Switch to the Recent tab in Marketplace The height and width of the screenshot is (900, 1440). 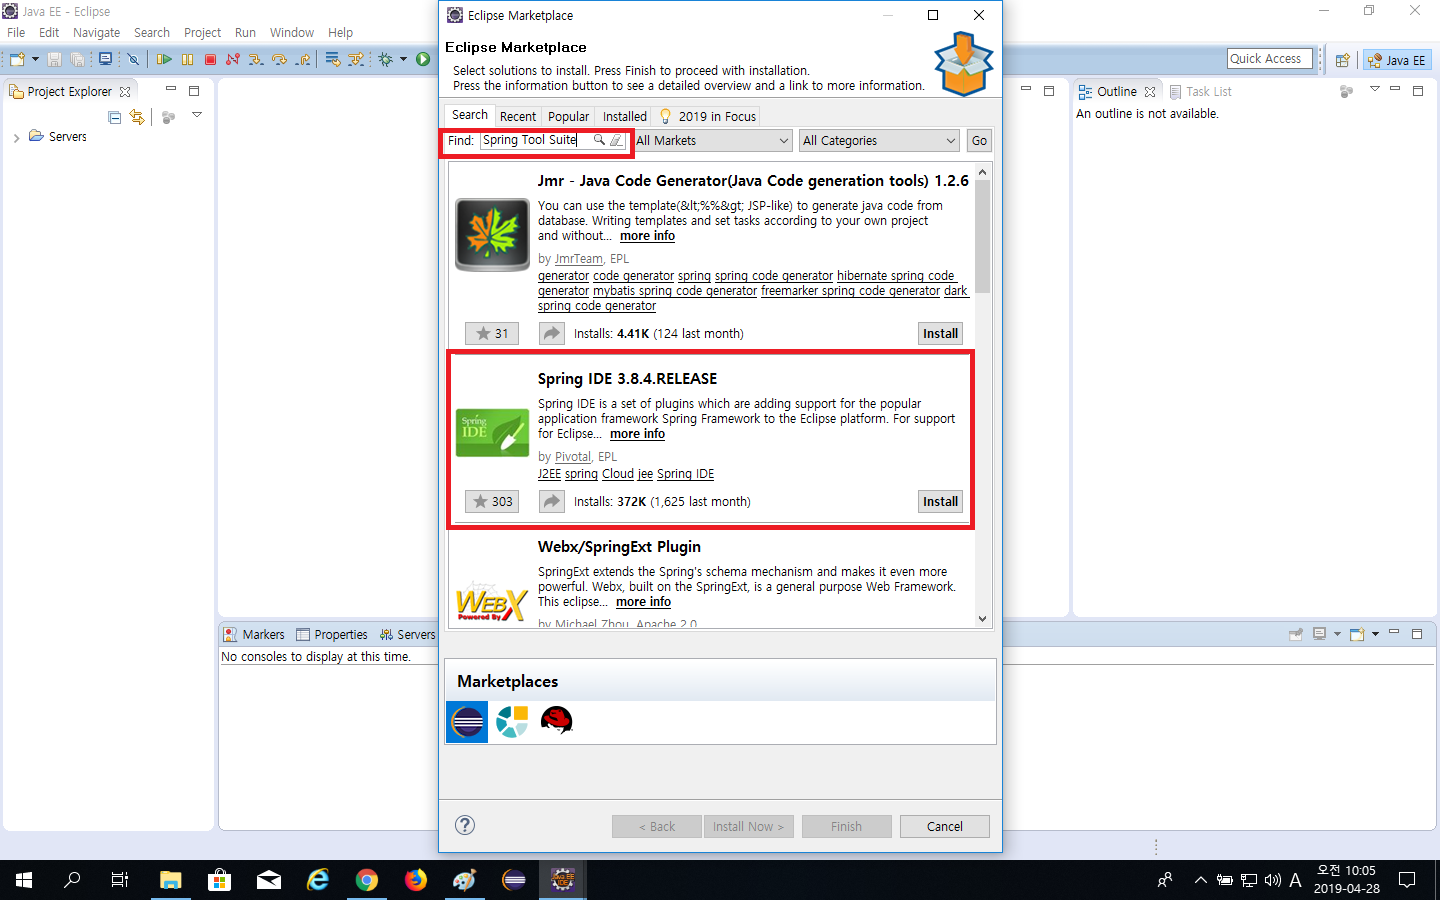(518, 117)
